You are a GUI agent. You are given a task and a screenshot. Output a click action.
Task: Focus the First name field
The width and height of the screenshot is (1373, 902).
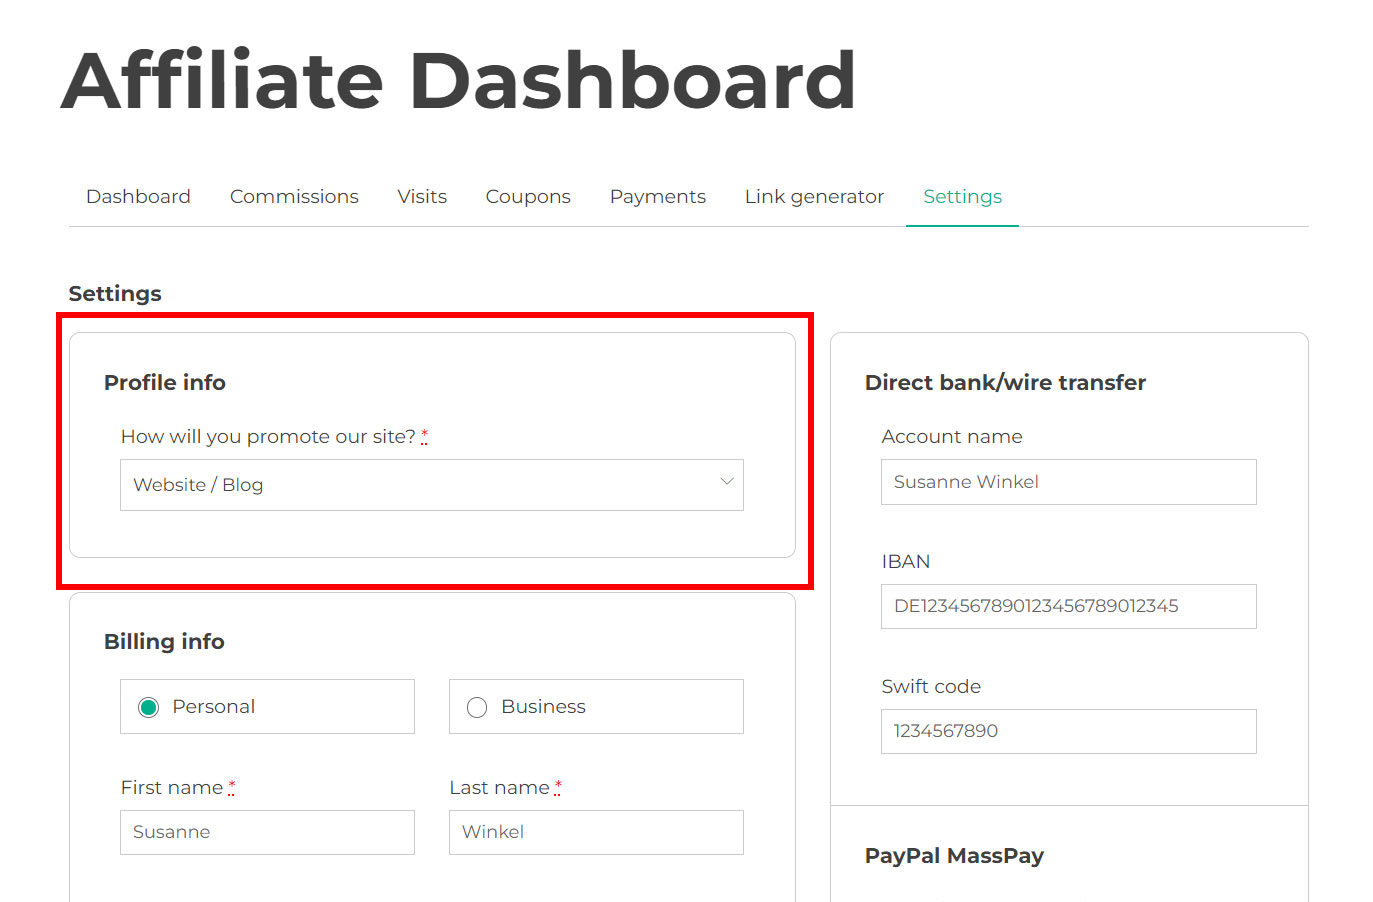tap(267, 832)
